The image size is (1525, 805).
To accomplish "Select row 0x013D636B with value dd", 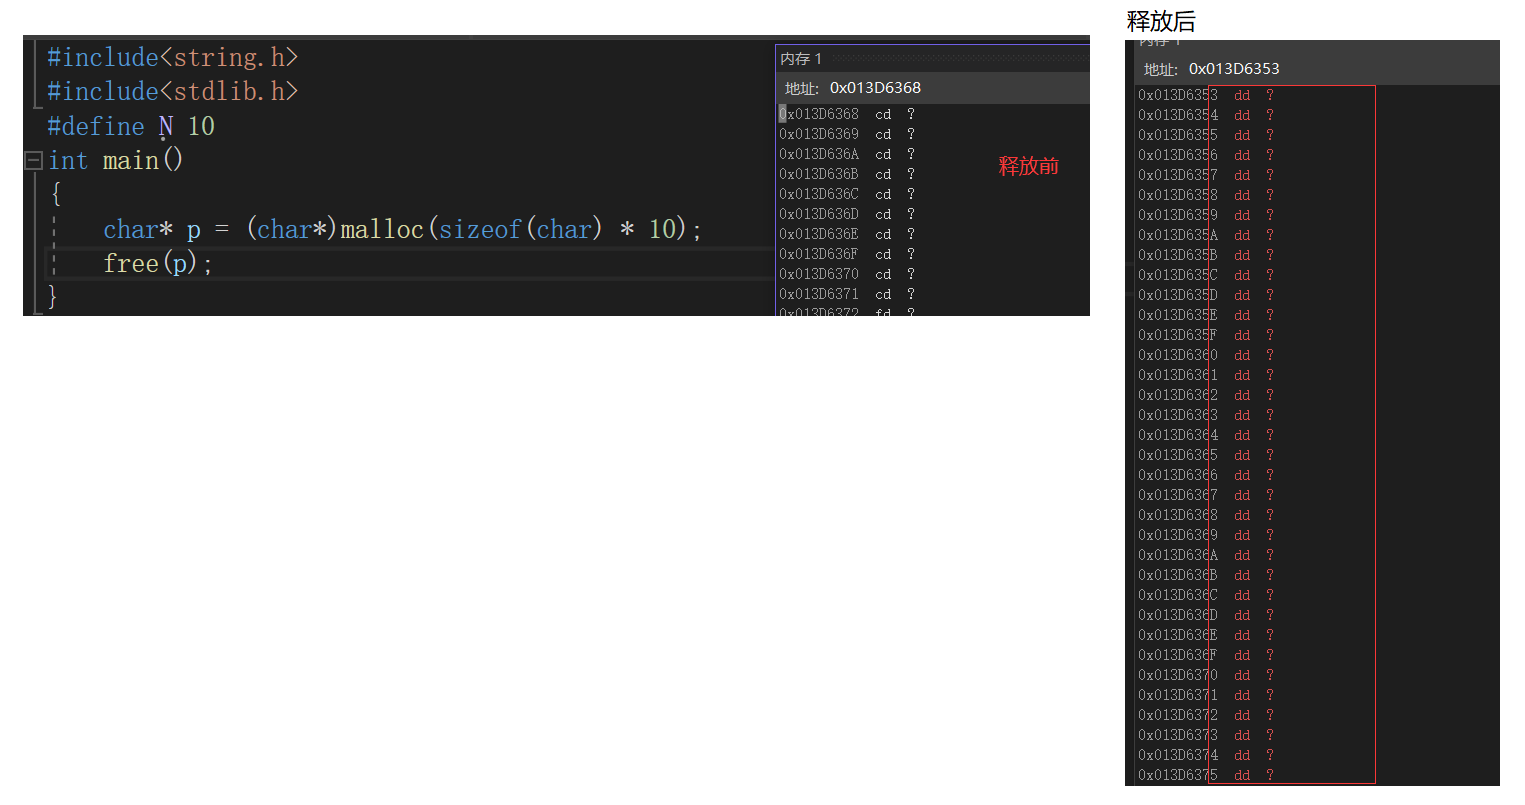I will 1206,575.
